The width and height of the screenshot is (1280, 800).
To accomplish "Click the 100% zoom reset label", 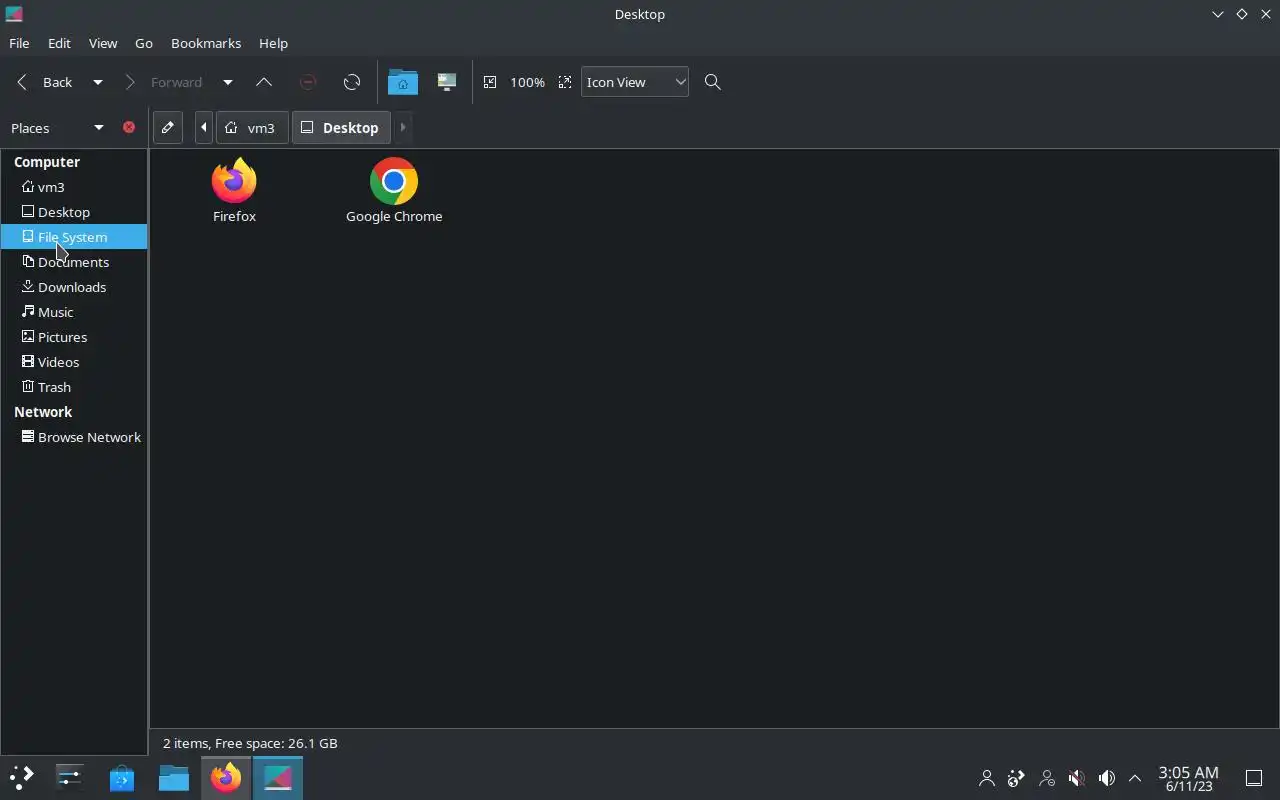I will tap(527, 82).
